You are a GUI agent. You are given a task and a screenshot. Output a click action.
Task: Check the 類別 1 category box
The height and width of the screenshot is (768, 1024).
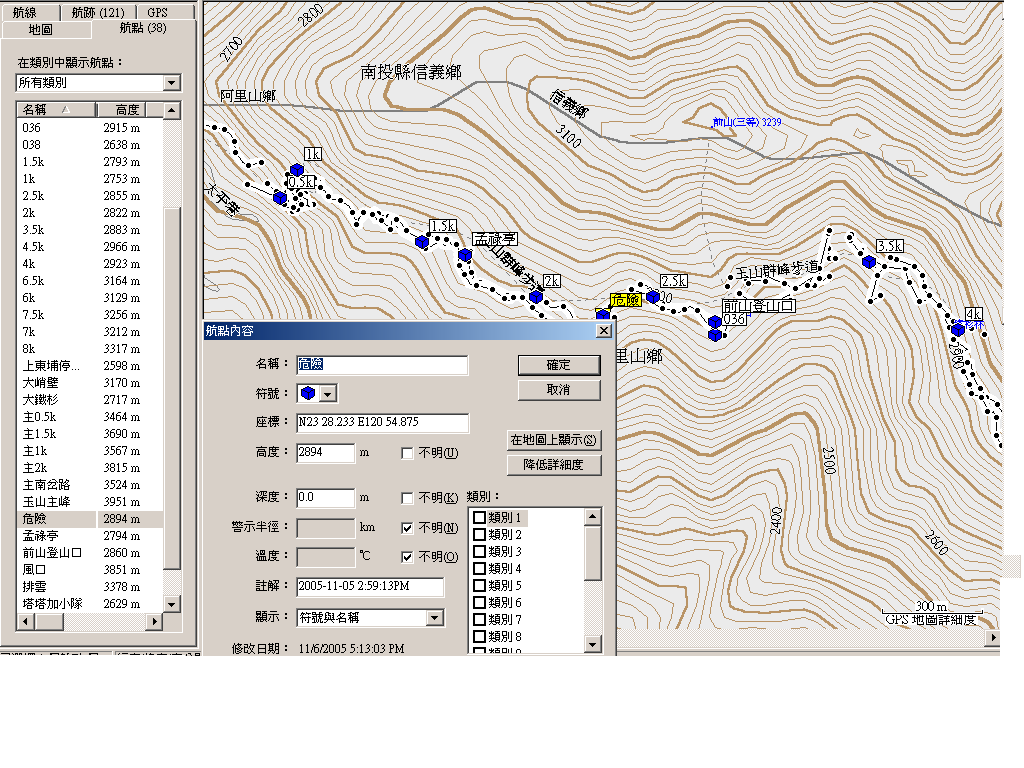point(479,518)
